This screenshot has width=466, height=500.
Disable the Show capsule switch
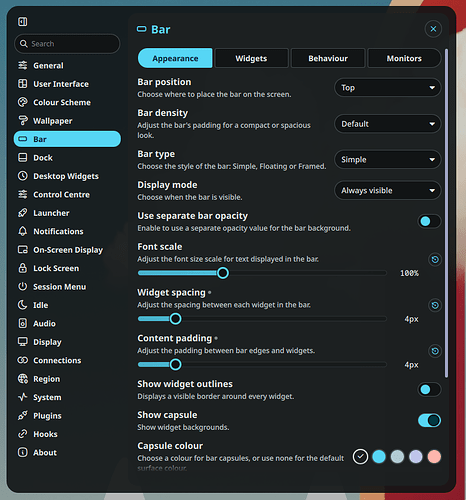point(429,421)
